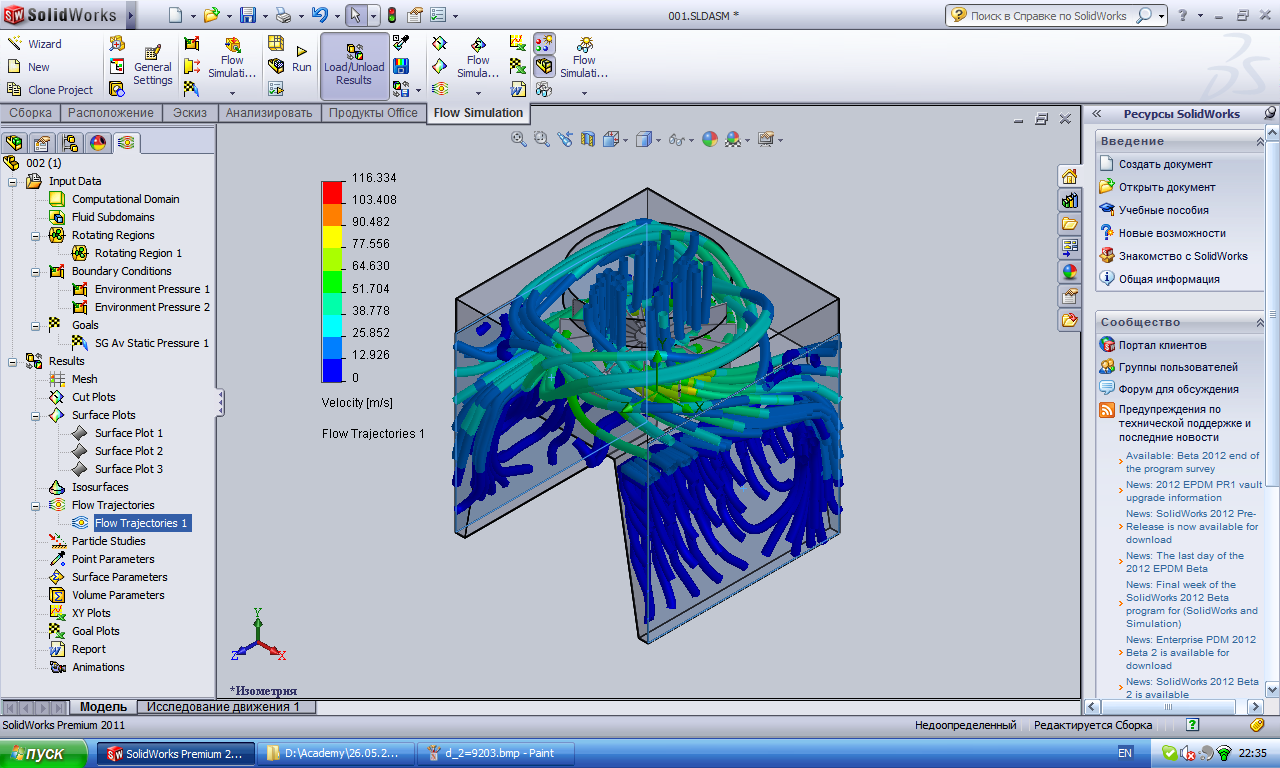
Task: Click the Clone Project icon
Action: coord(15,90)
